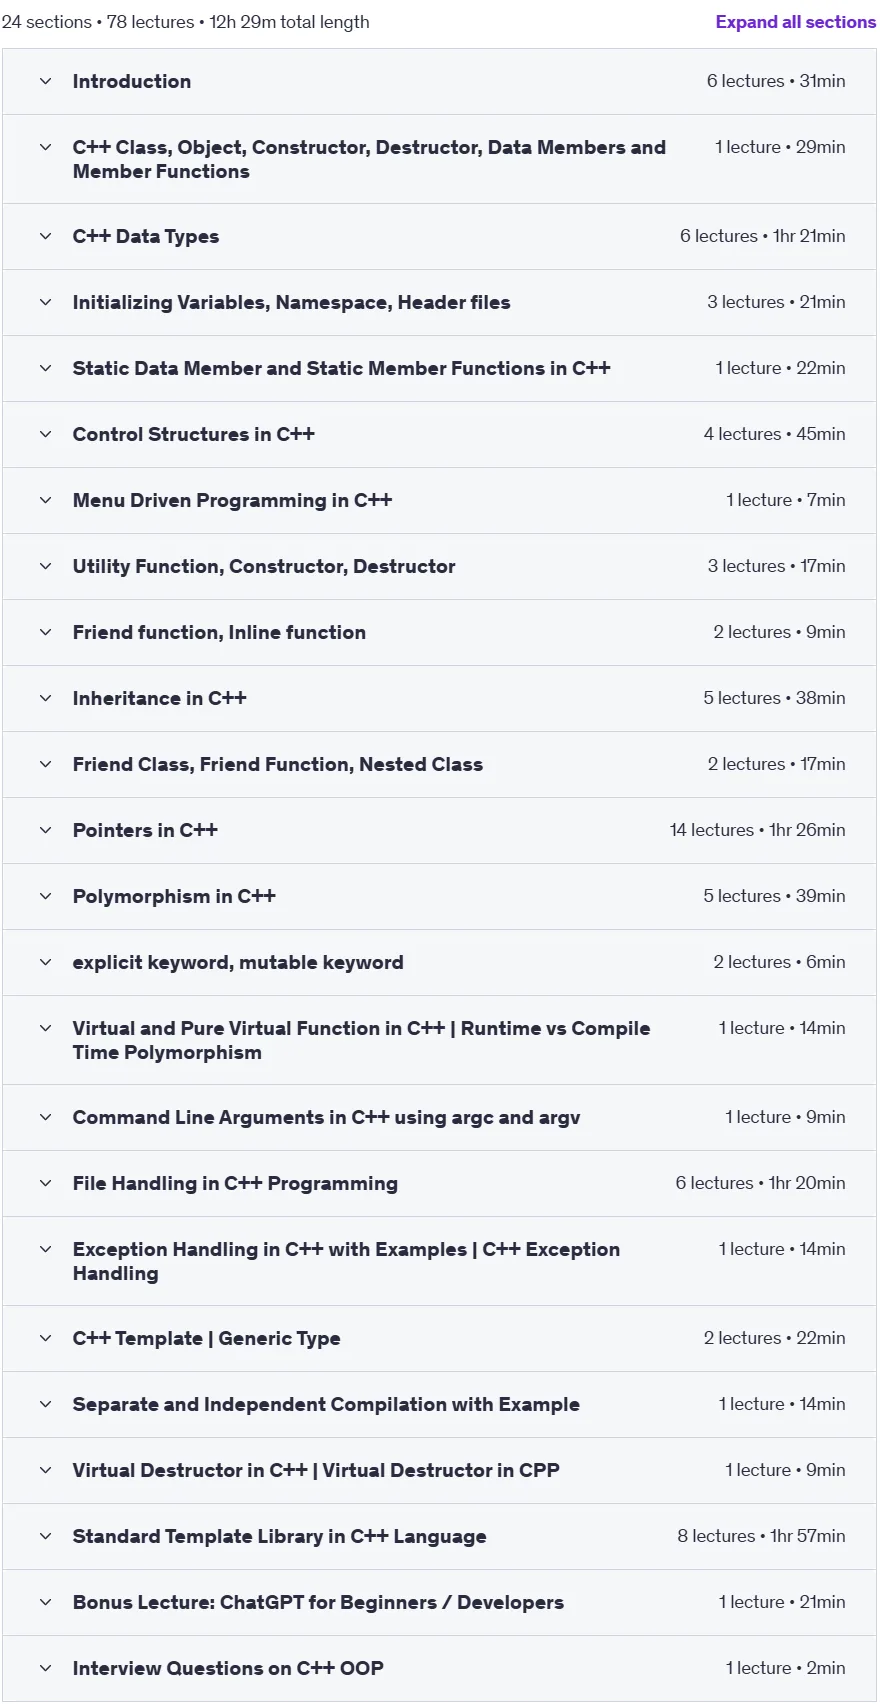Expand the C++ Data Types chevron
The width and height of the screenshot is (880, 1704).
coord(45,236)
